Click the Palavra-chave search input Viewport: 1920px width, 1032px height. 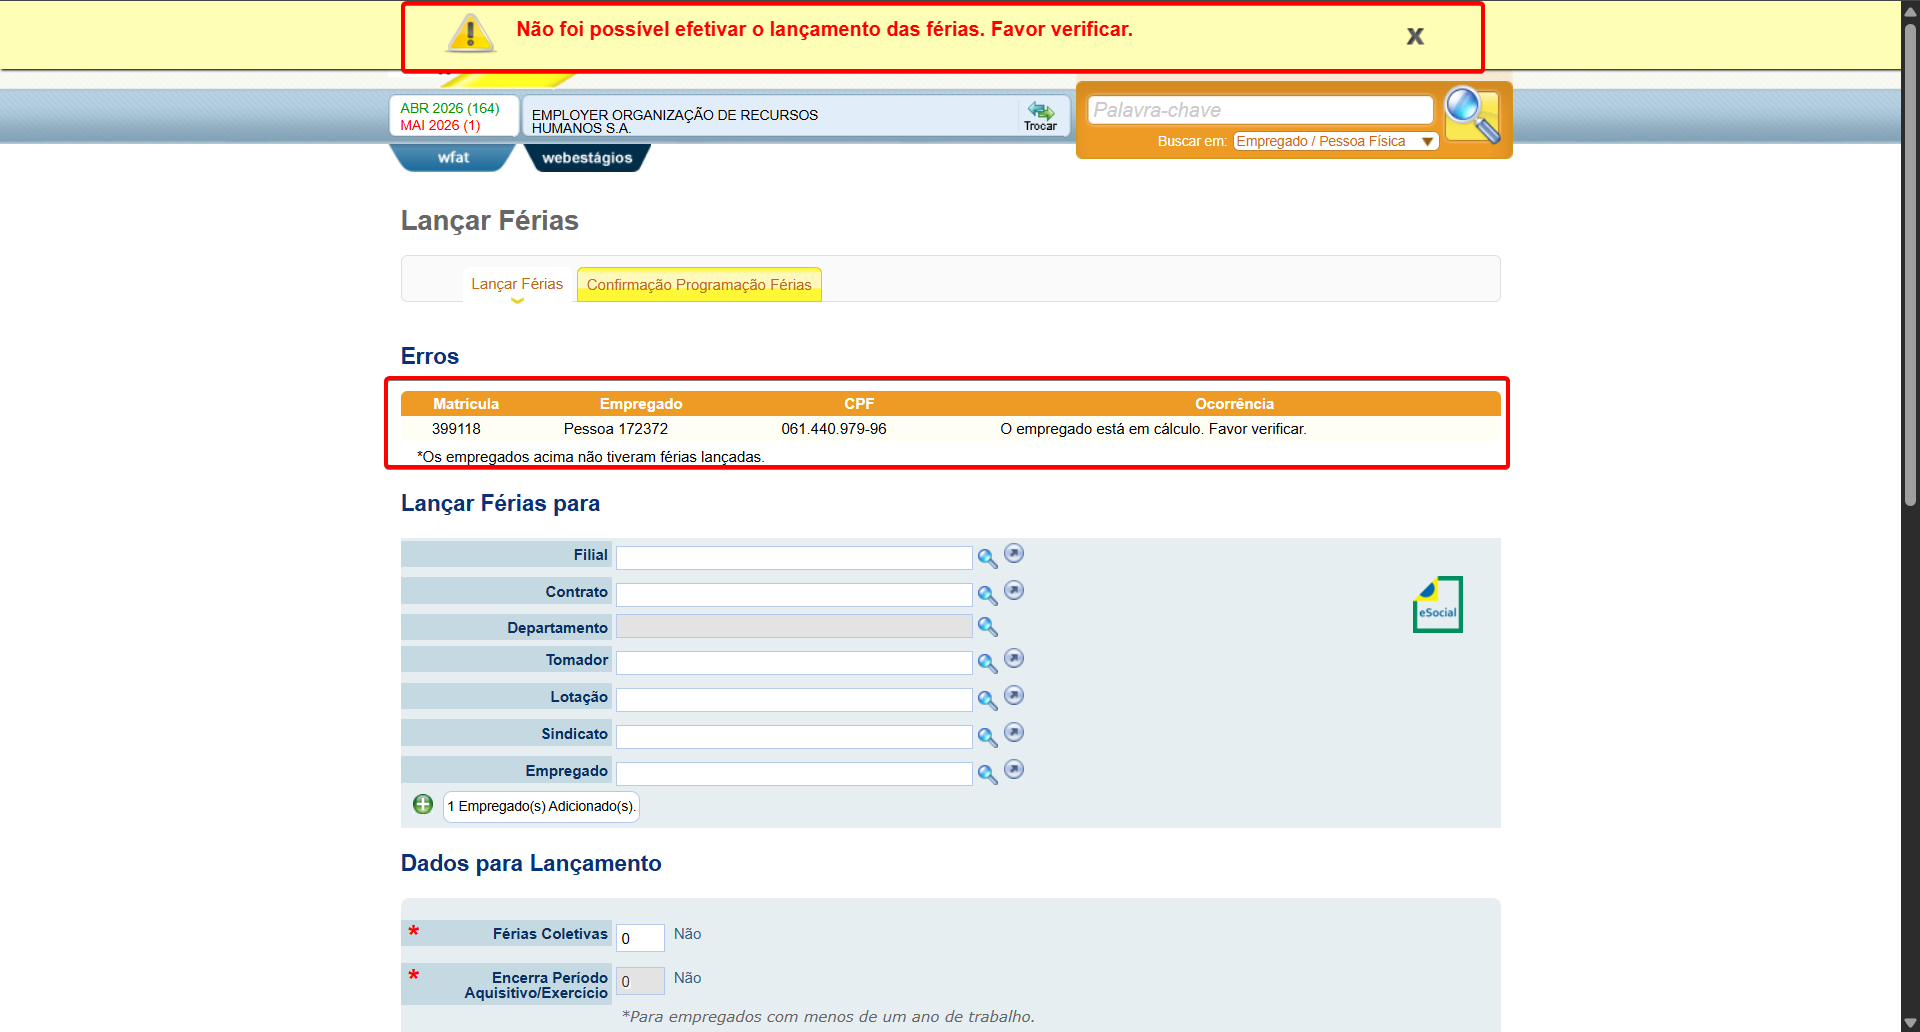pos(1260,110)
